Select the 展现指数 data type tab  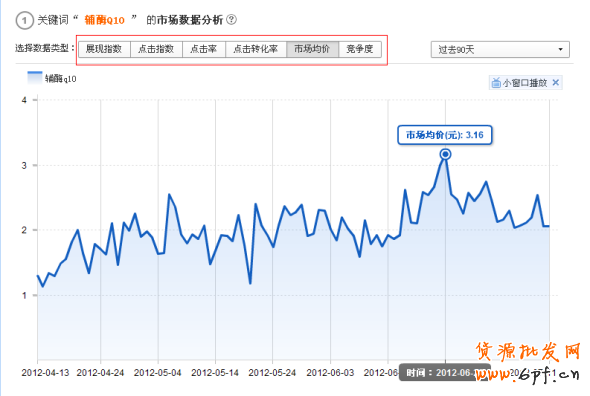(104, 49)
